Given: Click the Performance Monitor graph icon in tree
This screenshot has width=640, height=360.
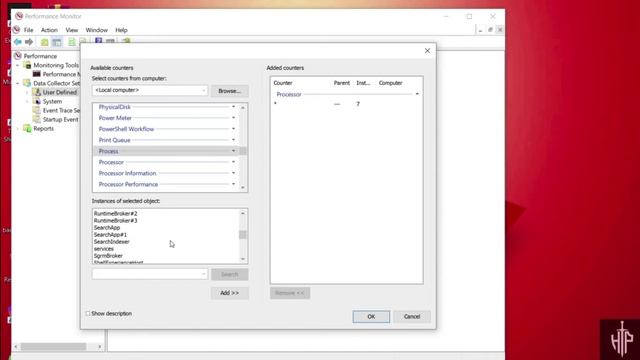Looking at the screenshot, I should tap(37, 74).
